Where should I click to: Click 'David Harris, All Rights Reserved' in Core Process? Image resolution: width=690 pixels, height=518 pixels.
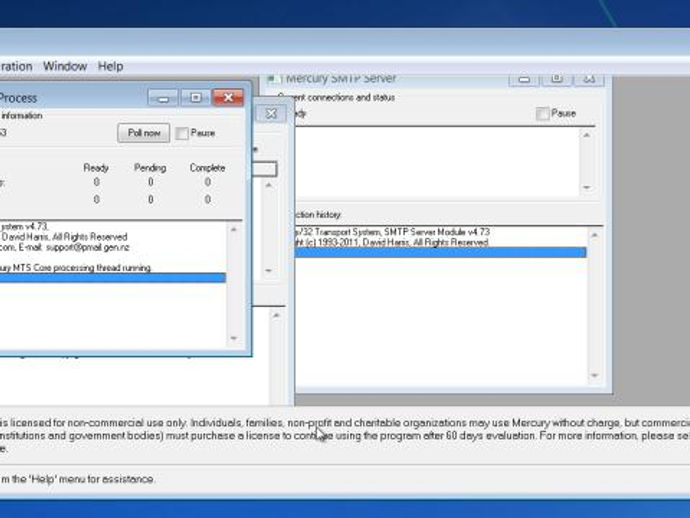point(65,237)
